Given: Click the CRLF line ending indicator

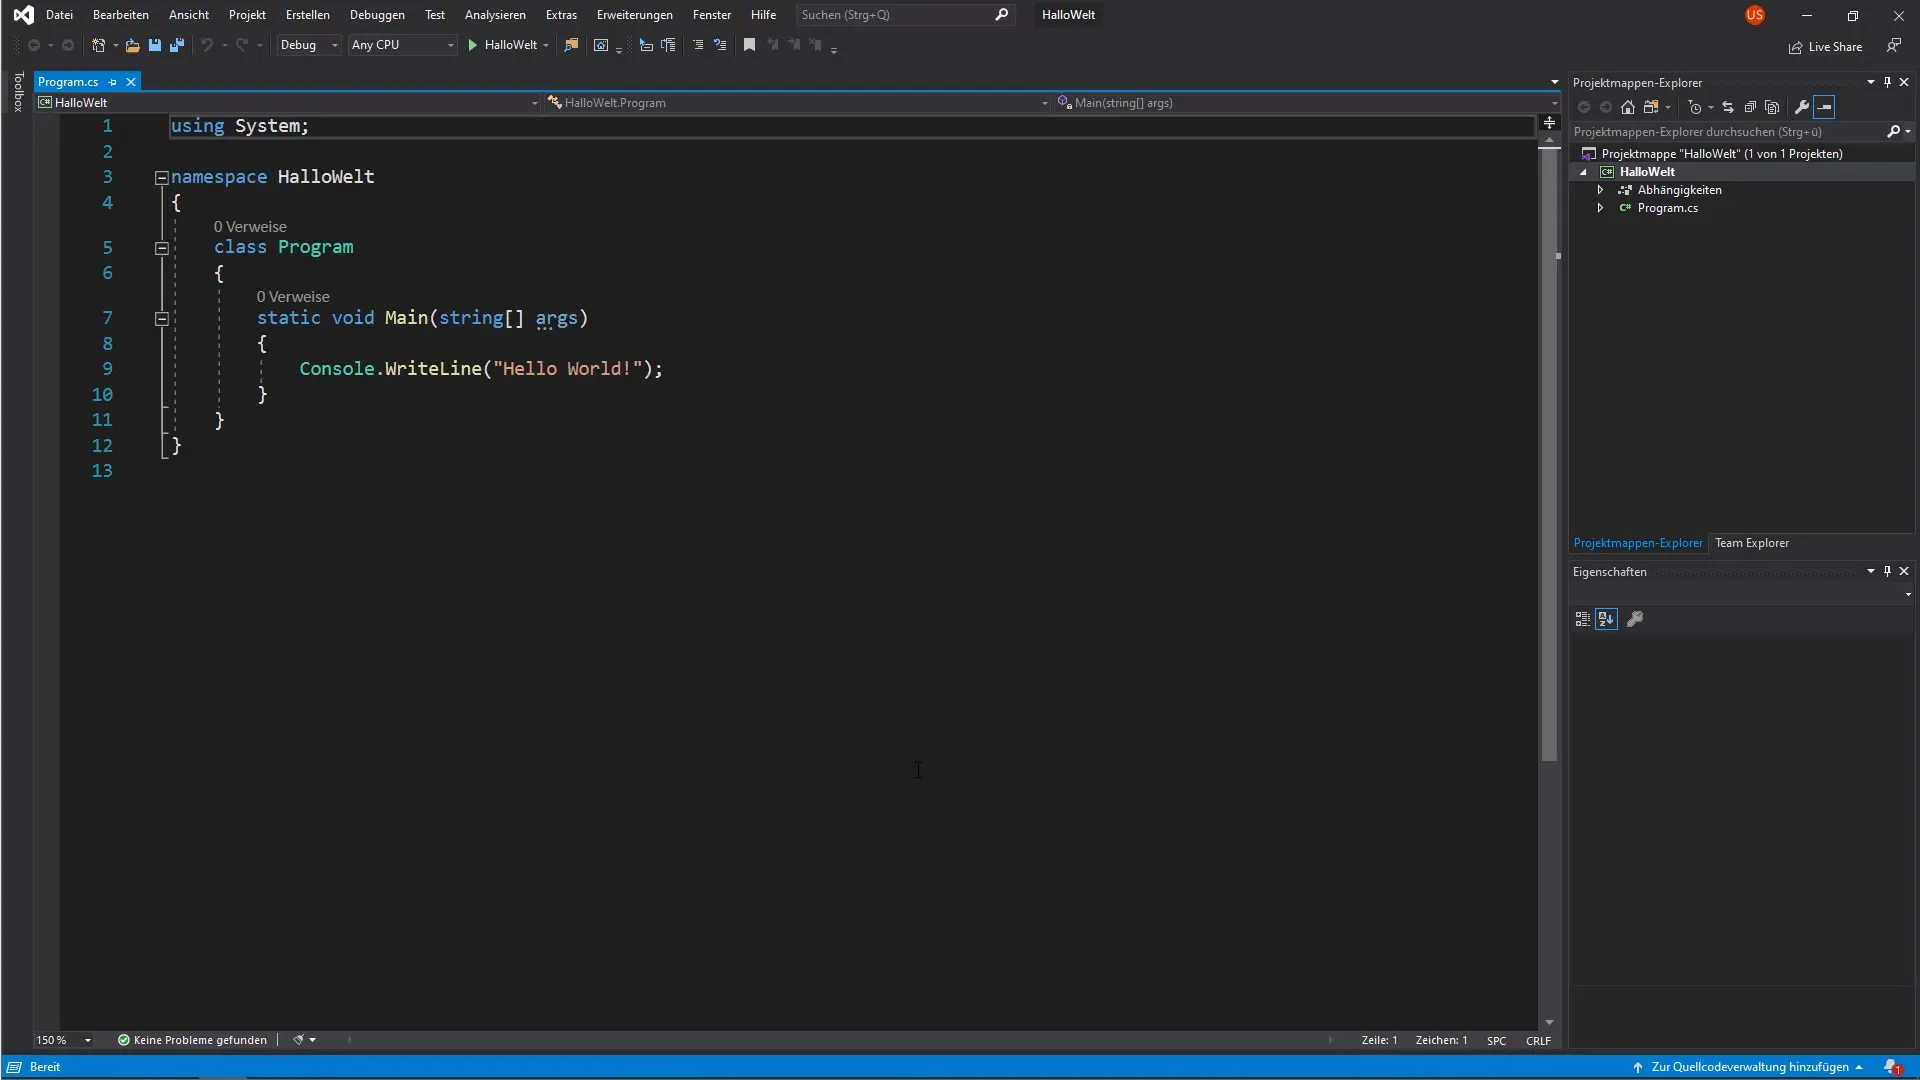Looking at the screenshot, I should click(x=1538, y=1041).
